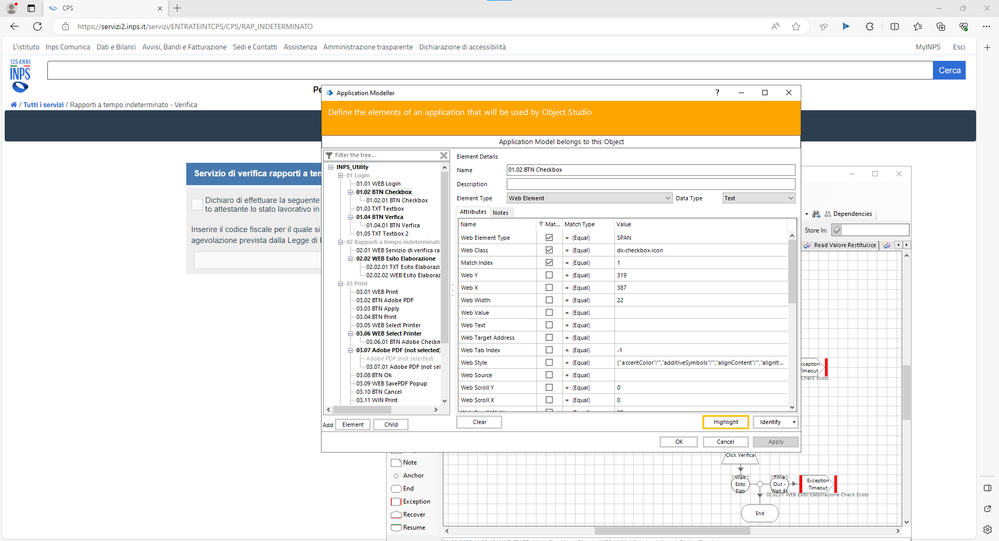Uncheck the Web Class match checkbox
Screen dimensions: 999x541
pos(548,250)
